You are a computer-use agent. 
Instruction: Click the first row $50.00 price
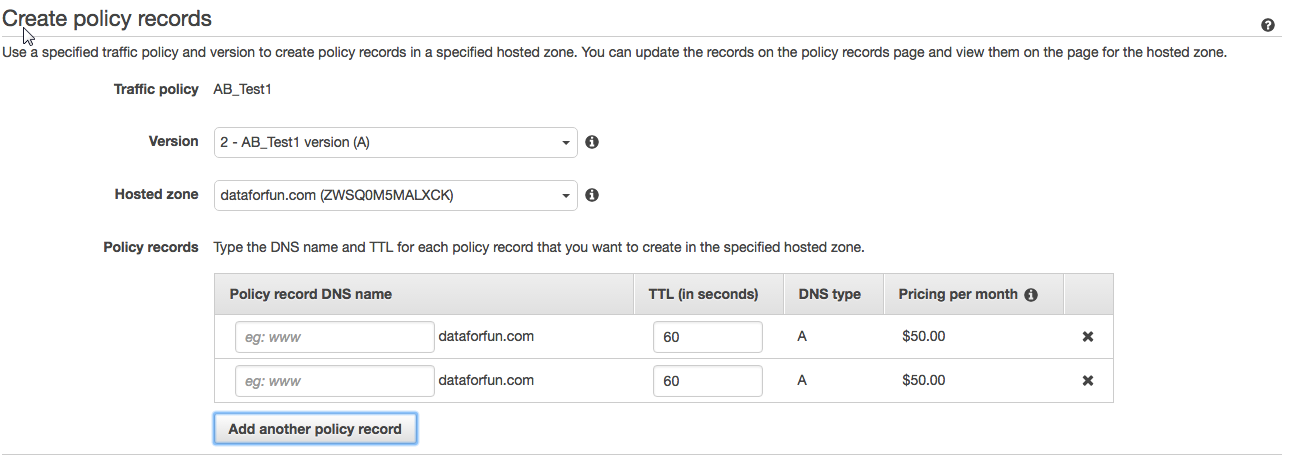click(923, 337)
